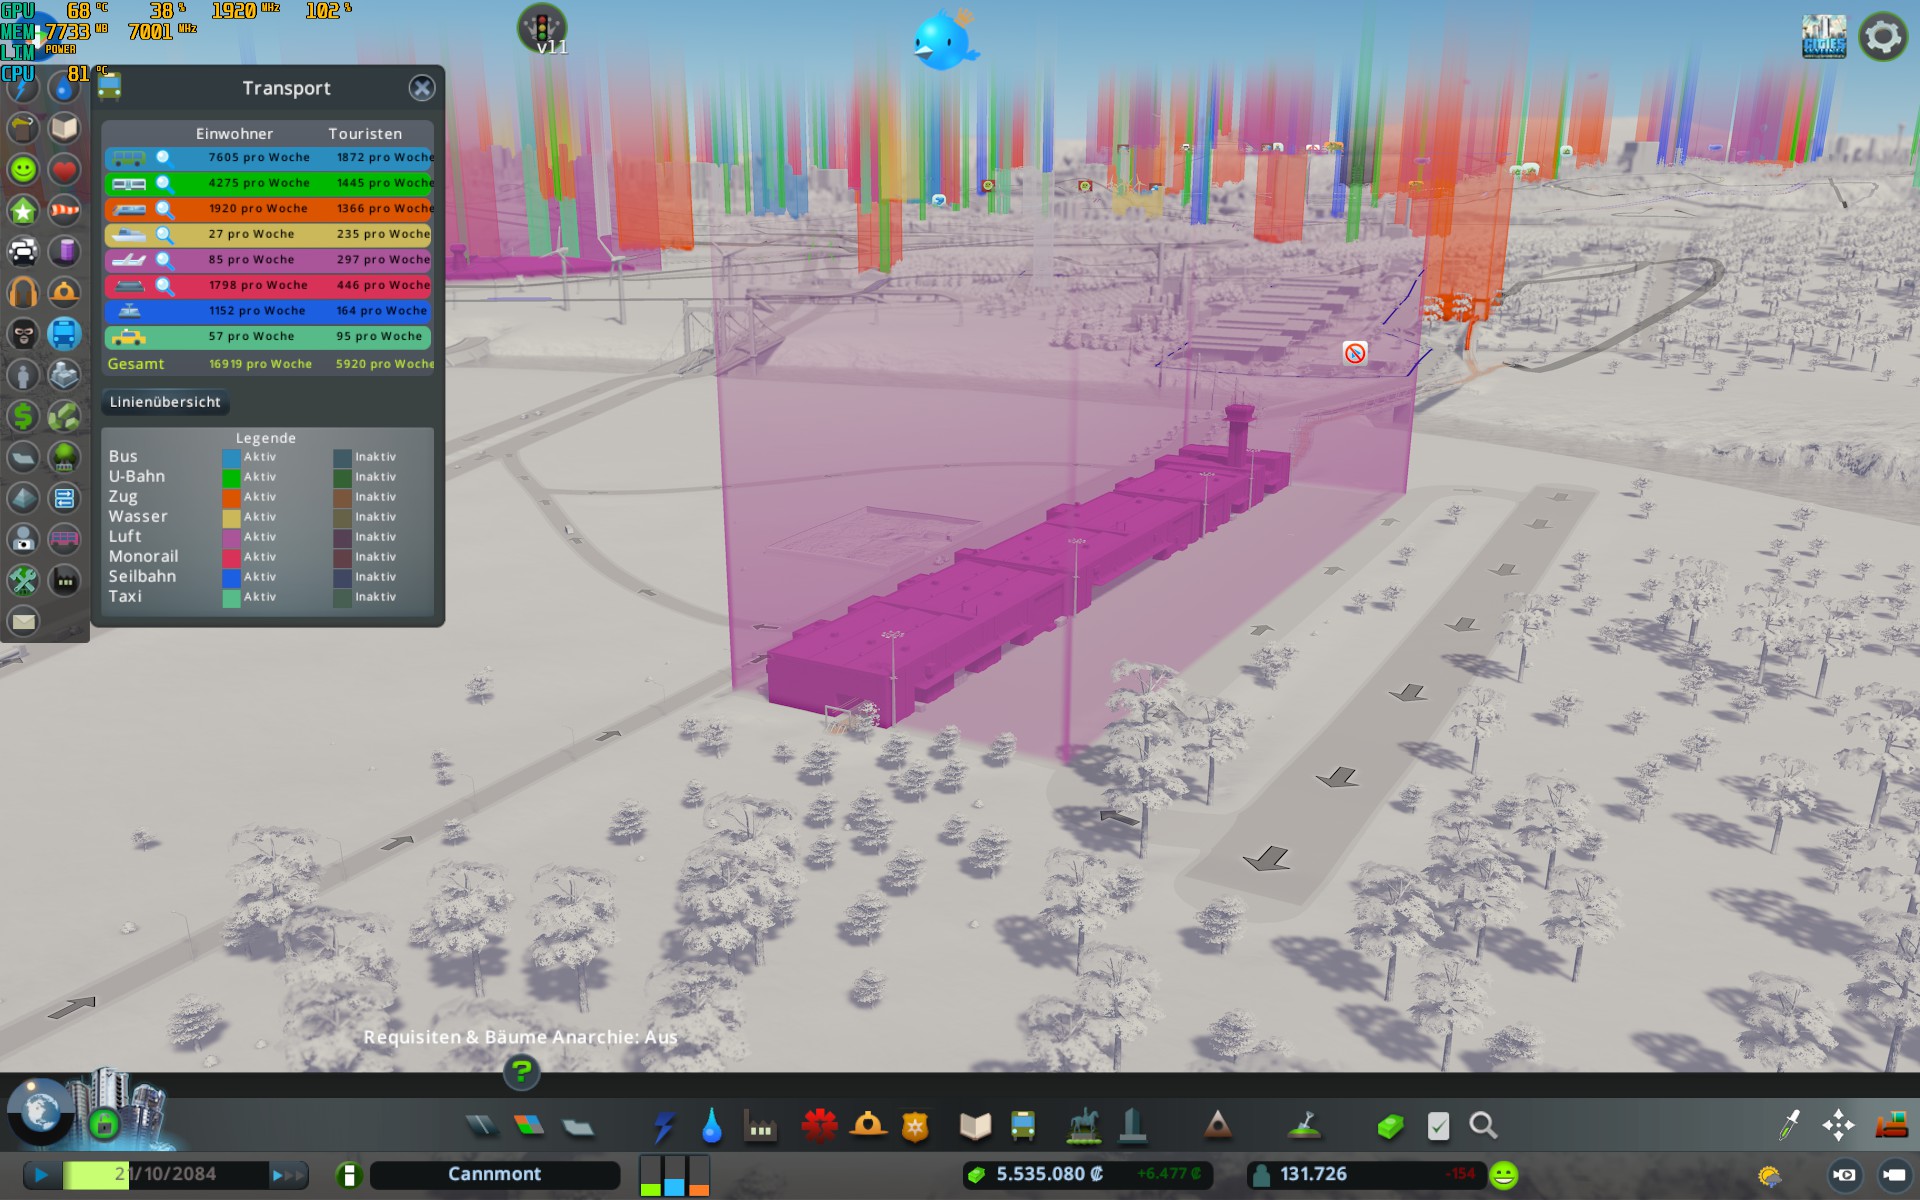Click the blue Bus Aktiv color swatch

coord(231,458)
